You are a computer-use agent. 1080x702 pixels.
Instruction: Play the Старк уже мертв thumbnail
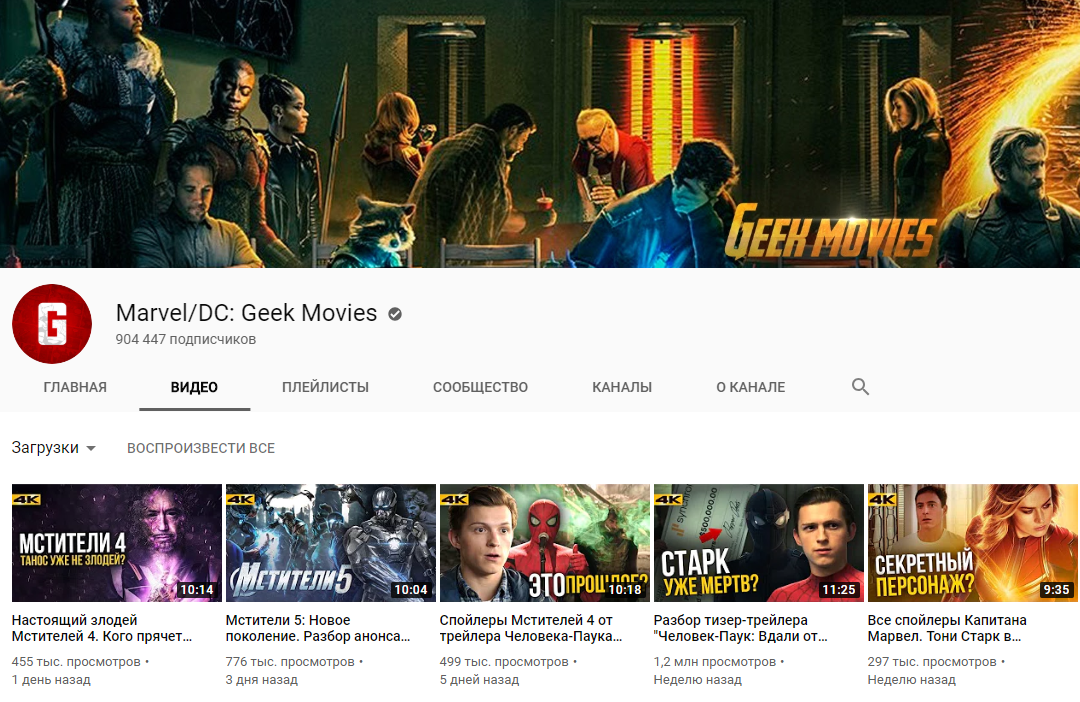click(758, 543)
